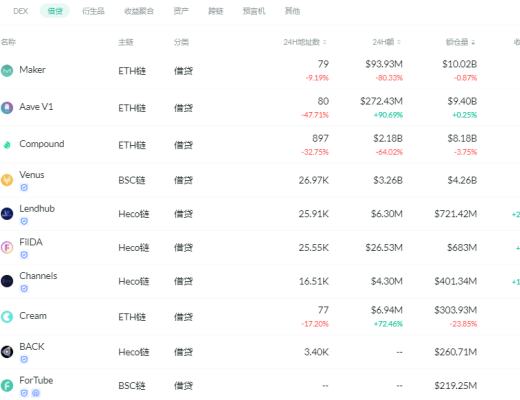Click the Maker project logo
This screenshot has width=520, height=400.
(7, 71)
